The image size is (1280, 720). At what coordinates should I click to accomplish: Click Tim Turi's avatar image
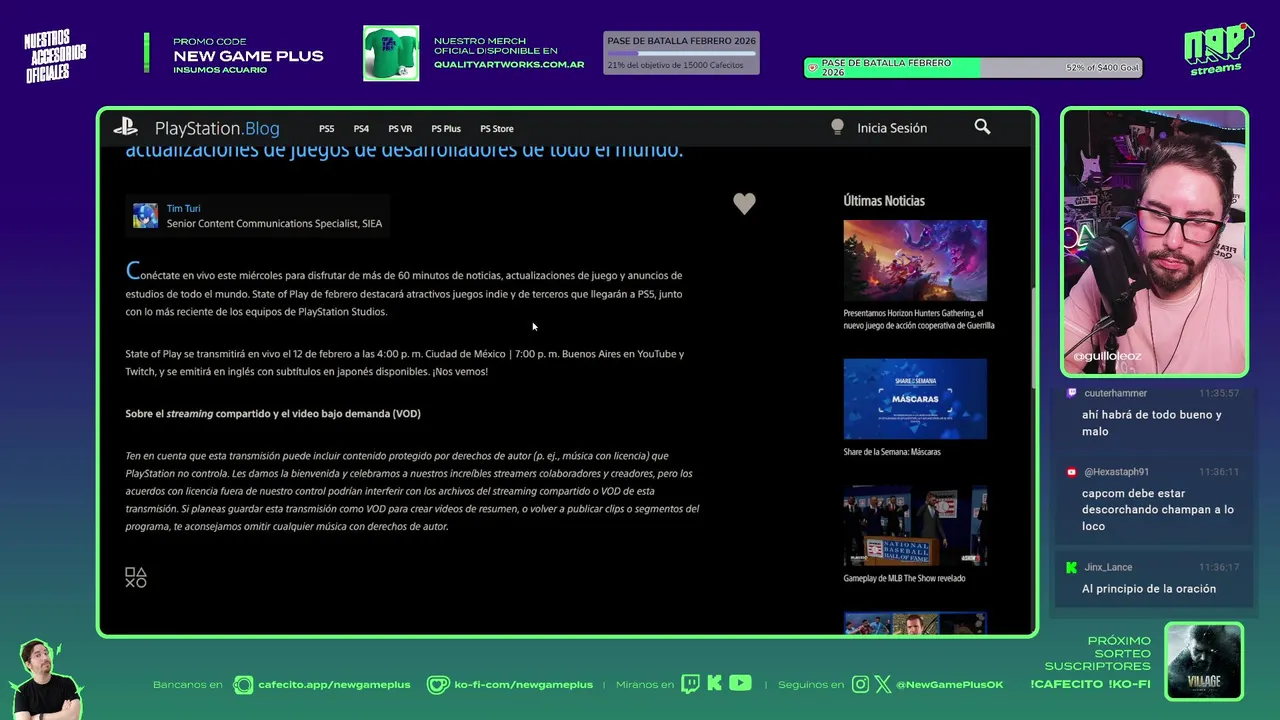[145, 216]
